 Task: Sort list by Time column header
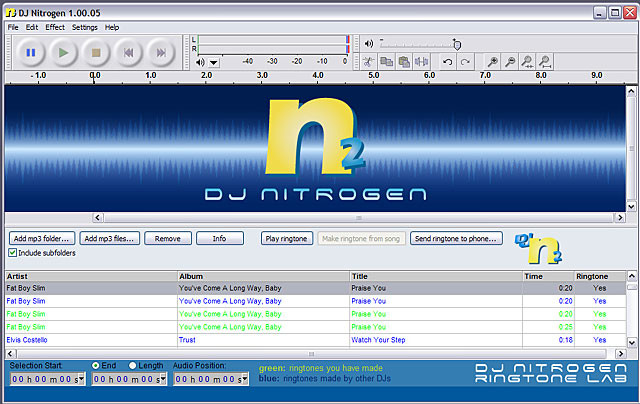pos(549,276)
